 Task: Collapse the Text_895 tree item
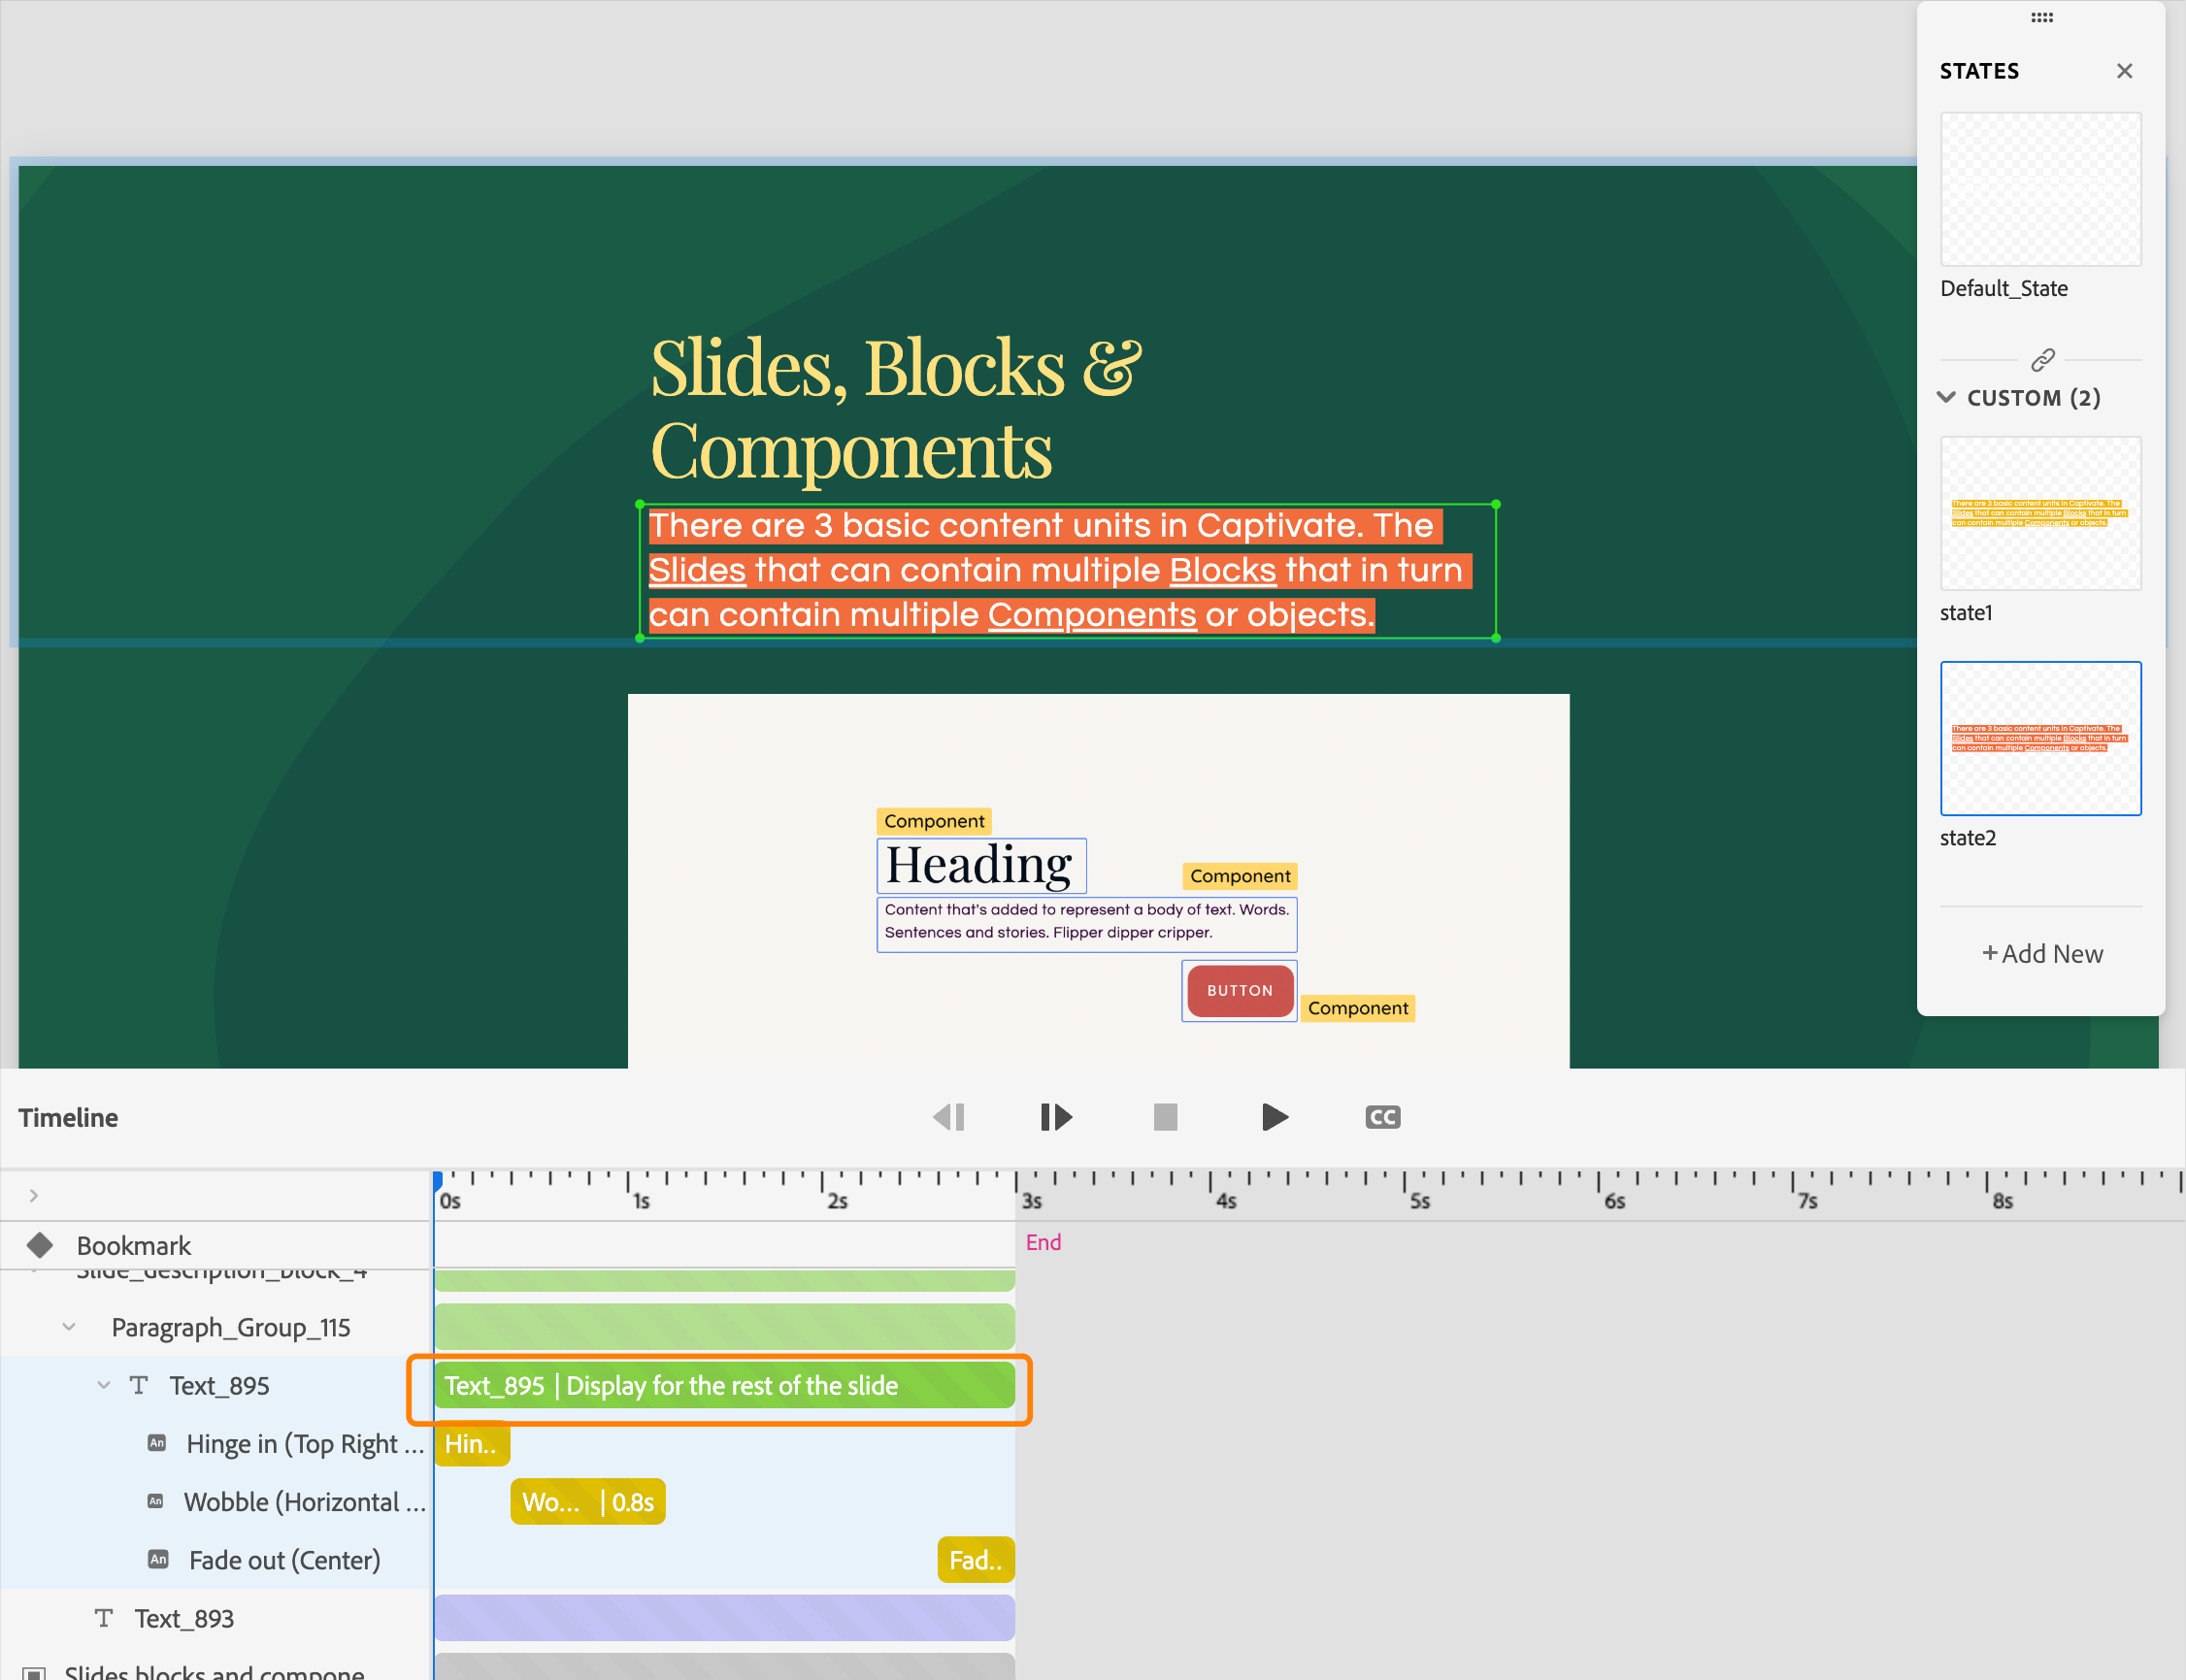point(103,1385)
